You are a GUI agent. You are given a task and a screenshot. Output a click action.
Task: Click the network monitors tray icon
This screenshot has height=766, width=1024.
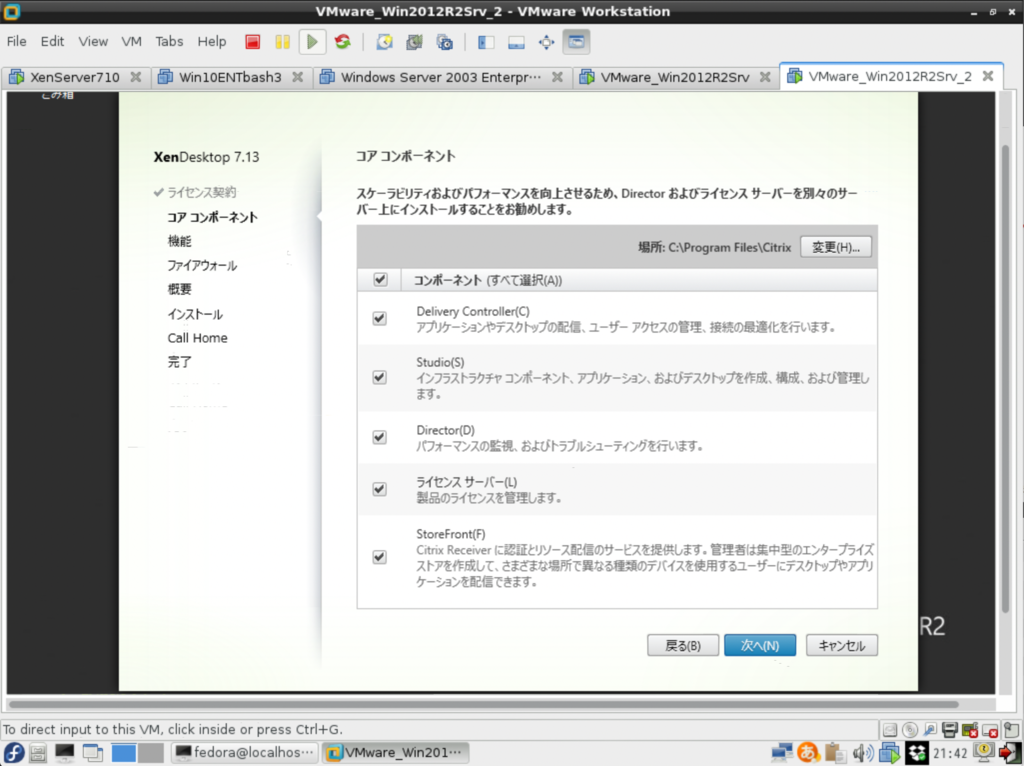click(x=782, y=753)
